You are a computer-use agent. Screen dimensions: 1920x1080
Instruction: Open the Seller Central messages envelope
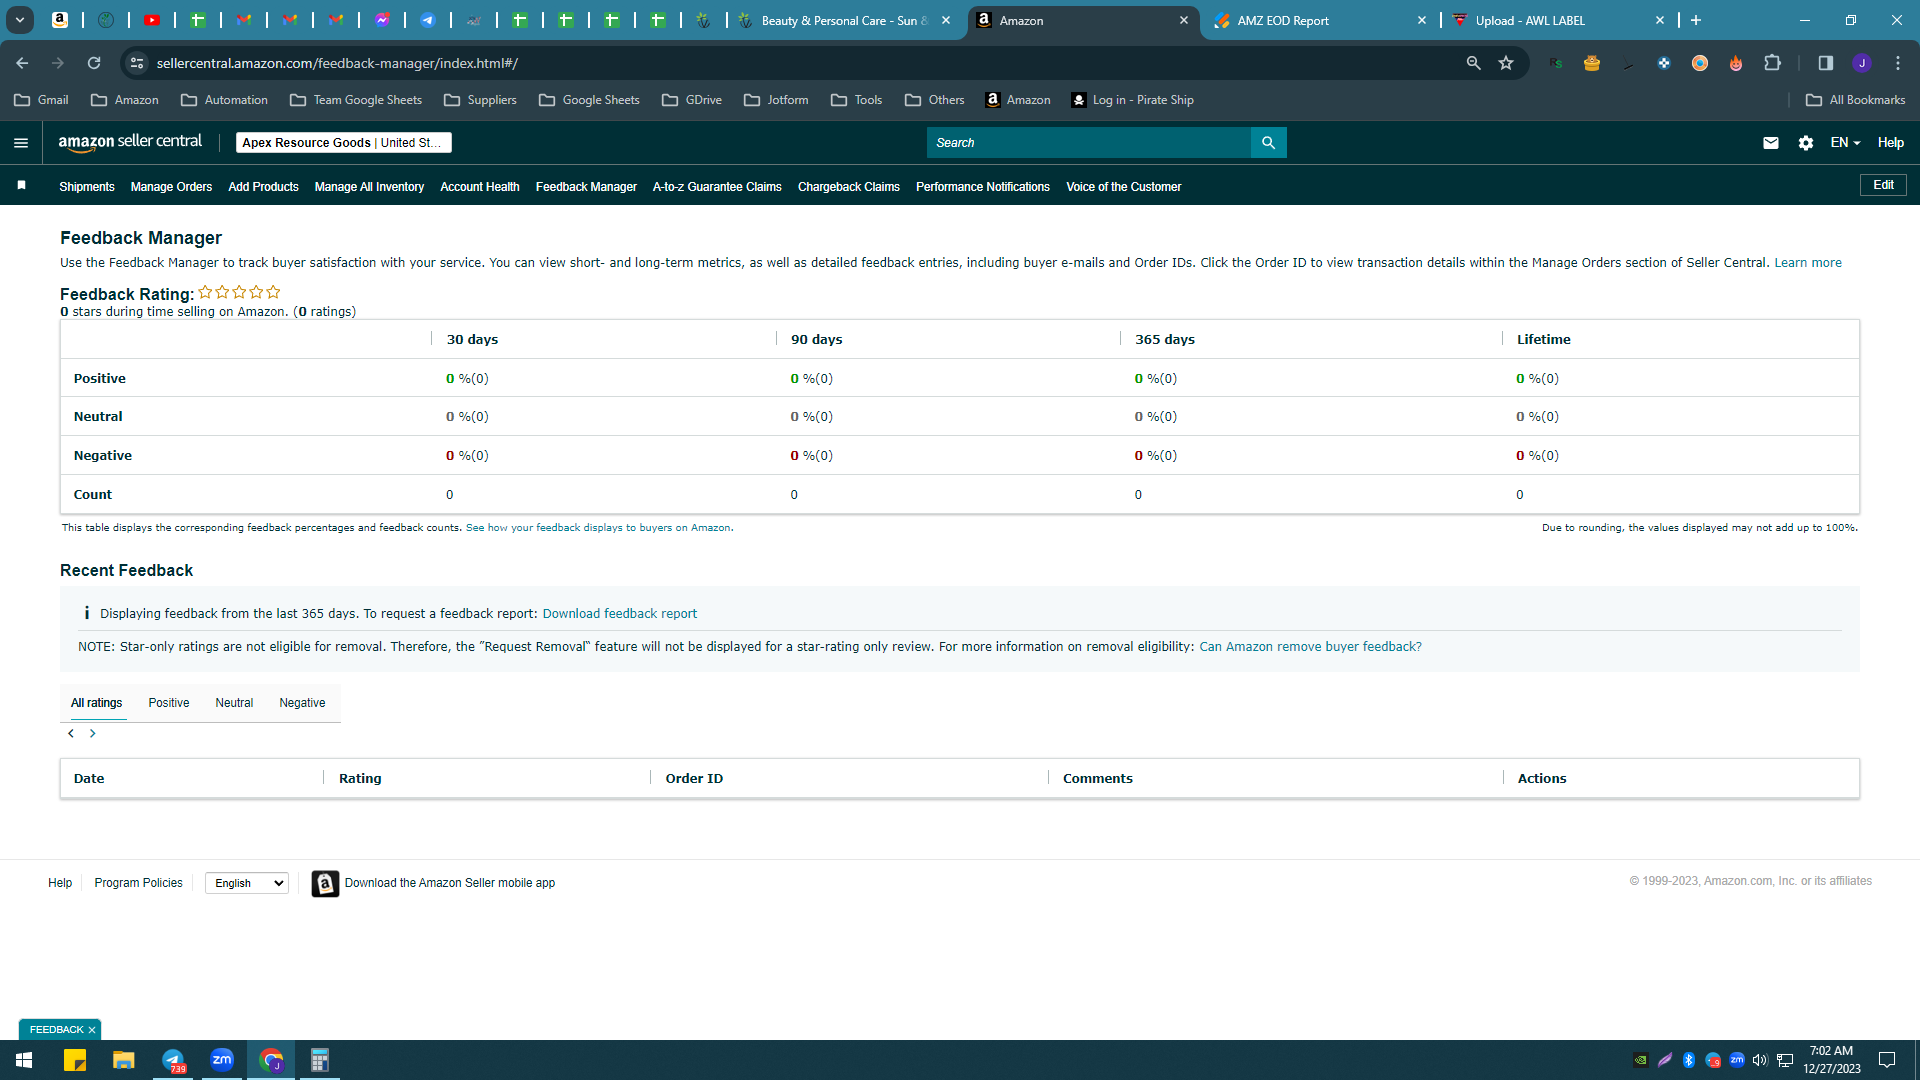click(x=1771, y=143)
